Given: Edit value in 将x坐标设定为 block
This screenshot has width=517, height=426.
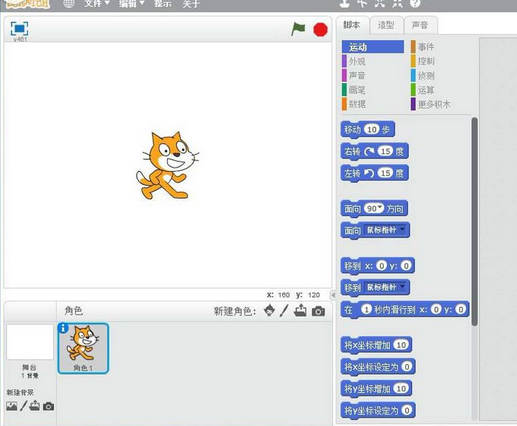Looking at the screenshot, I should click(x=407, y=367).
